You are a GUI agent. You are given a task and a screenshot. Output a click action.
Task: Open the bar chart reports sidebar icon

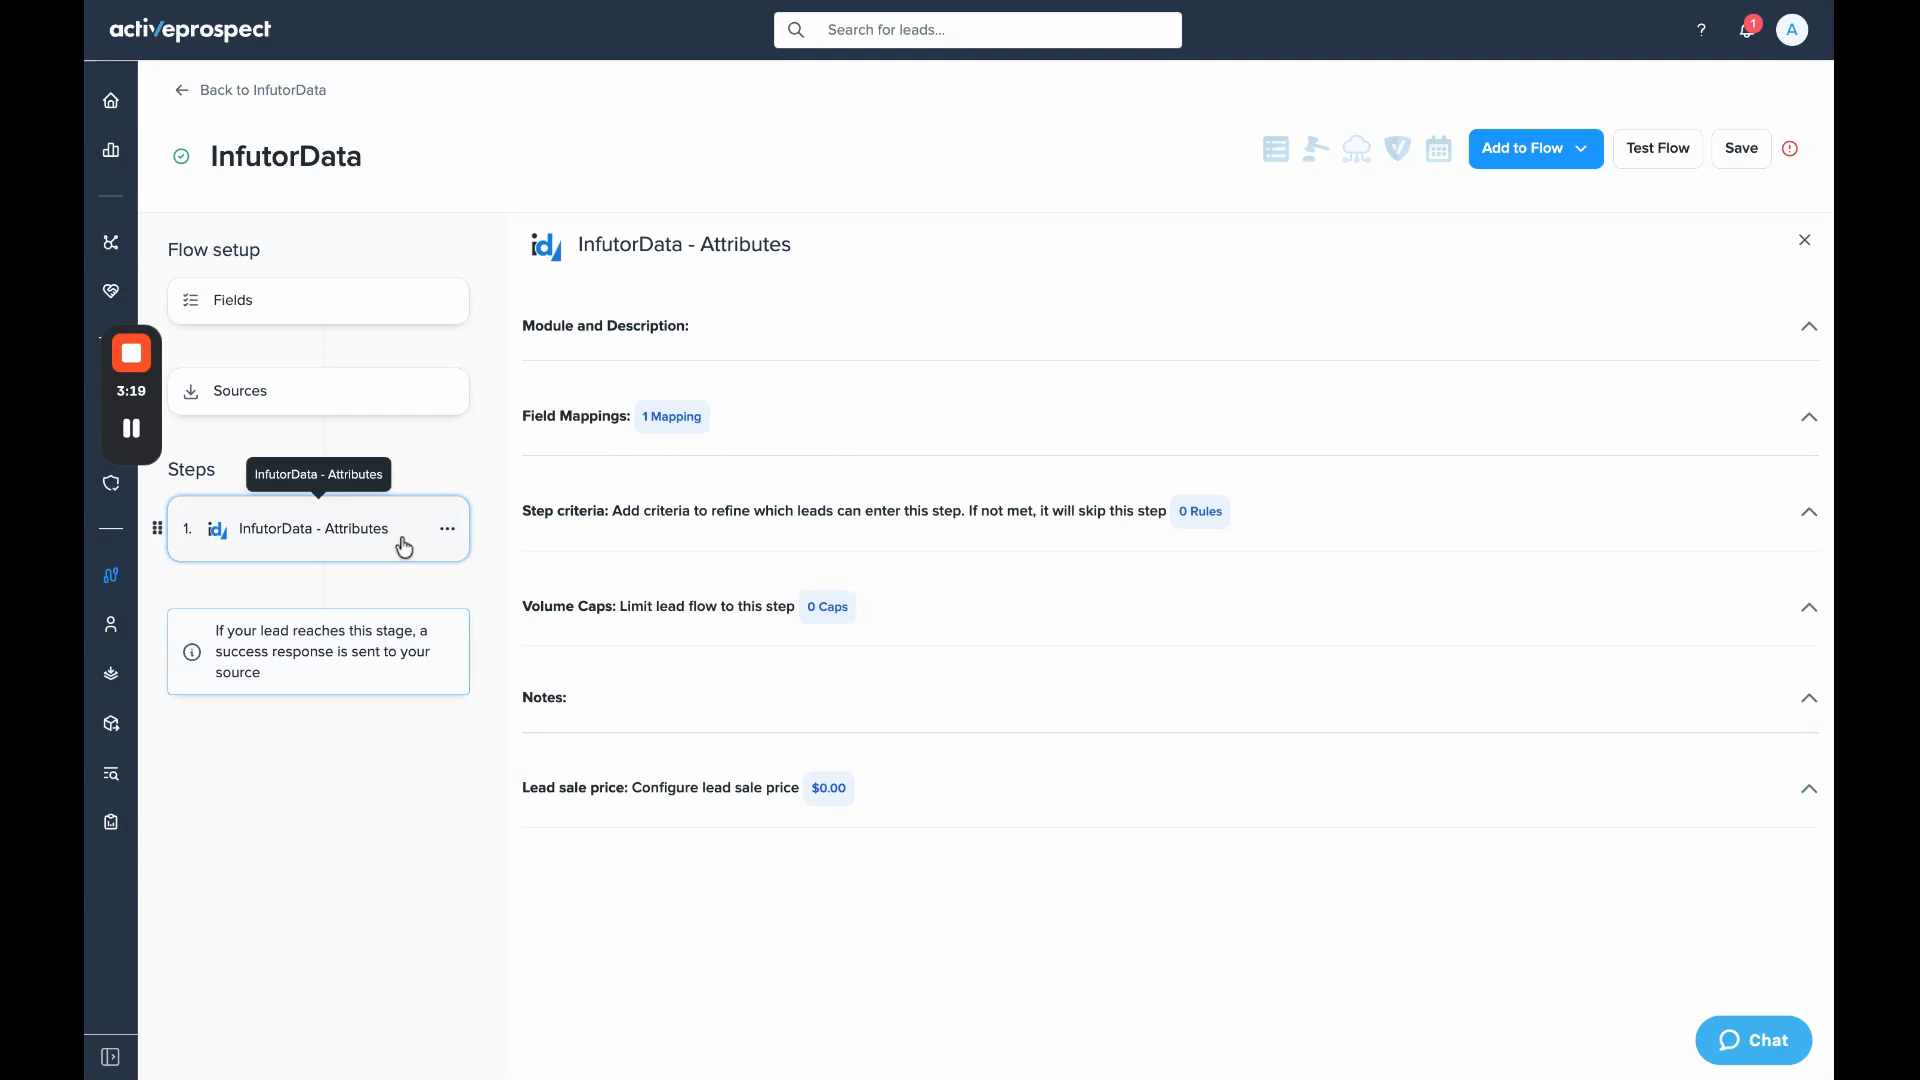[111, 150]
